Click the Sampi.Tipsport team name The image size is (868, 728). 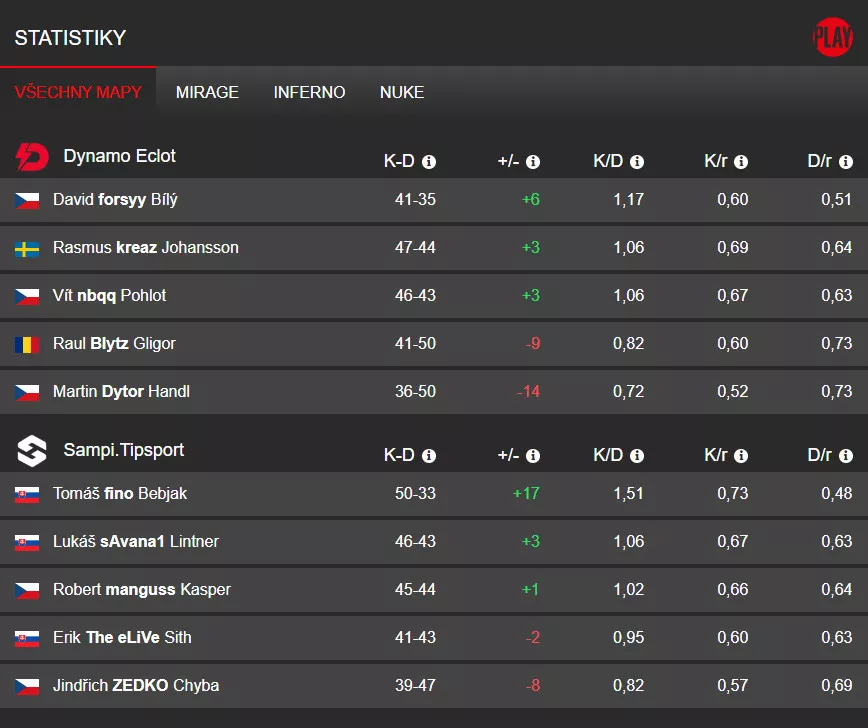tap(124, 450)
